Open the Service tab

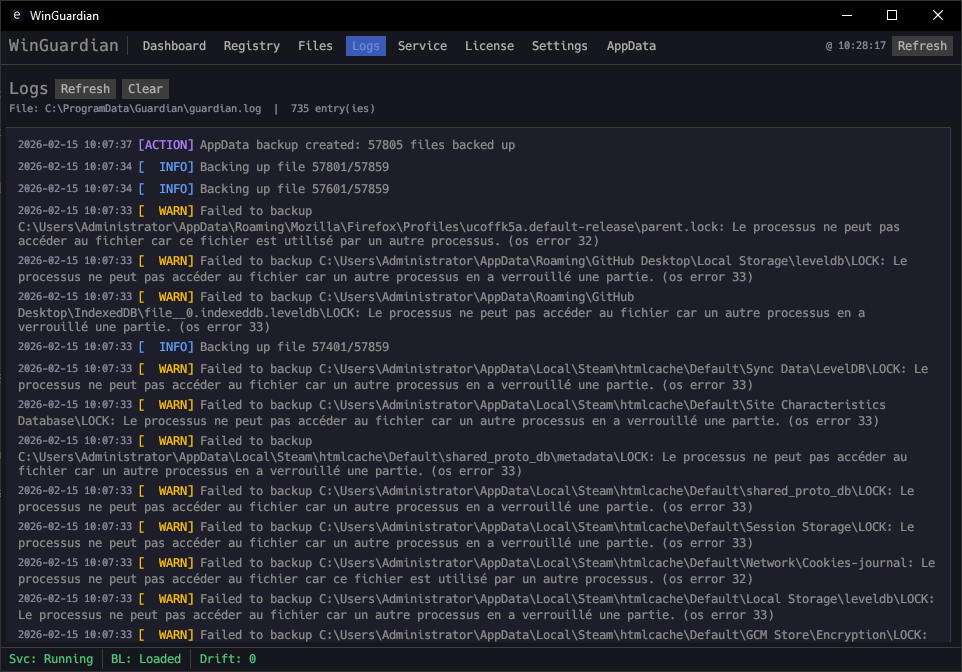(x=422, y=46)
